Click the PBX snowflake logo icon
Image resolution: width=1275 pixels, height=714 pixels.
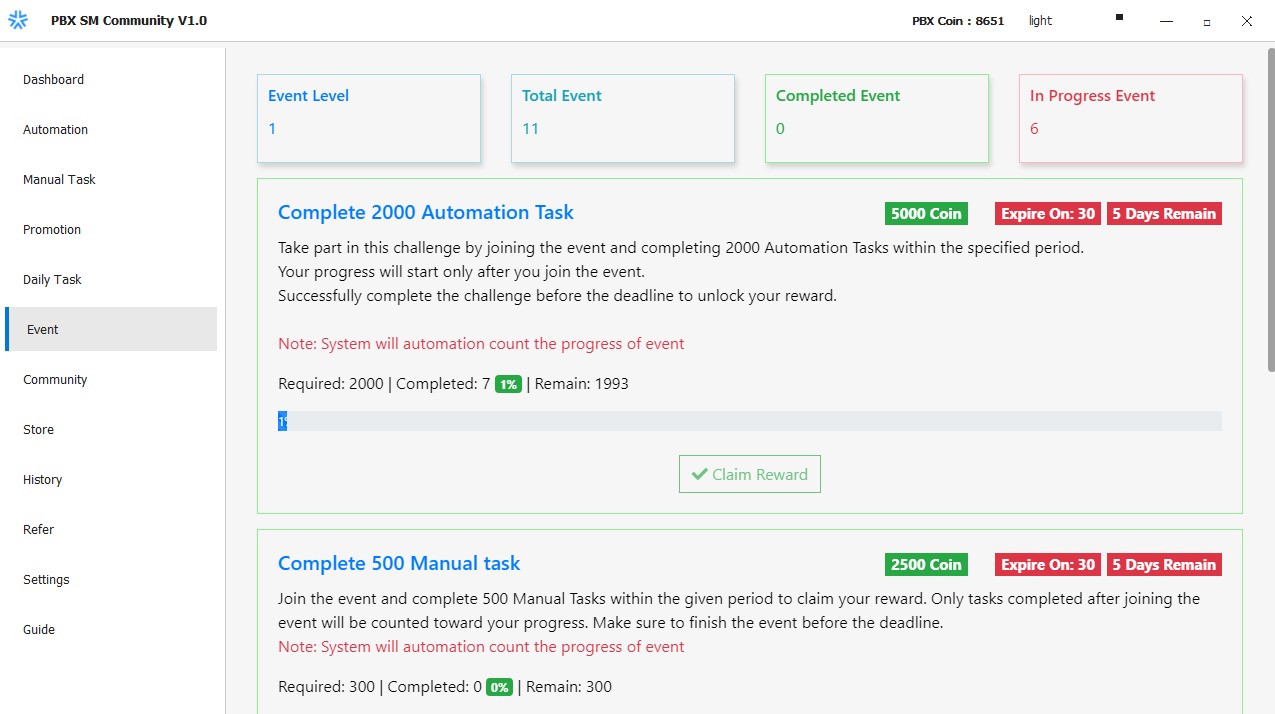point(18,20)
